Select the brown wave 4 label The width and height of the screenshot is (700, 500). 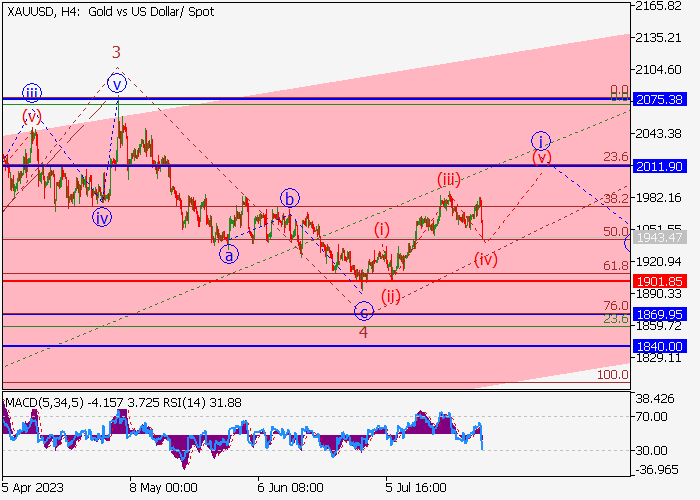tap(363, 332)
